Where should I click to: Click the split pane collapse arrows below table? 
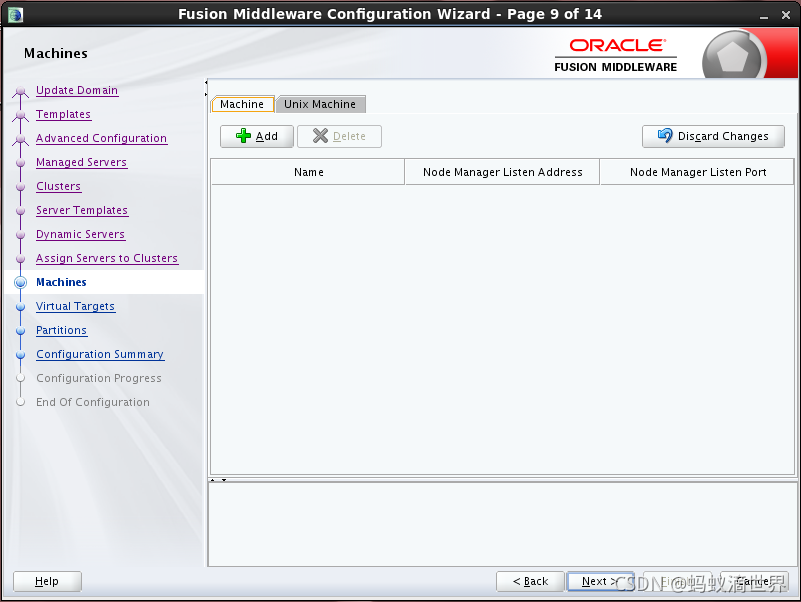point(218,480)
